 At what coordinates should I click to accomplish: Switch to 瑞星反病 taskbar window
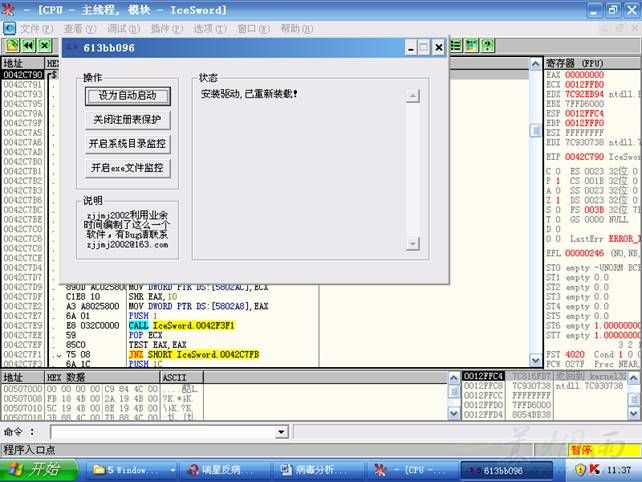(x=226, y=470)
